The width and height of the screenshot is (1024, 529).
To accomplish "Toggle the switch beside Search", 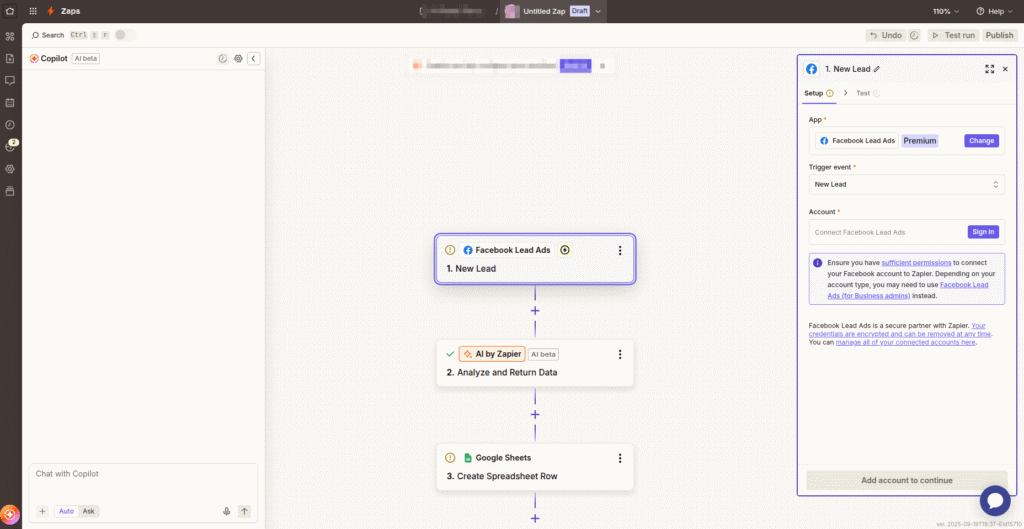I will [x=125, y=35].
